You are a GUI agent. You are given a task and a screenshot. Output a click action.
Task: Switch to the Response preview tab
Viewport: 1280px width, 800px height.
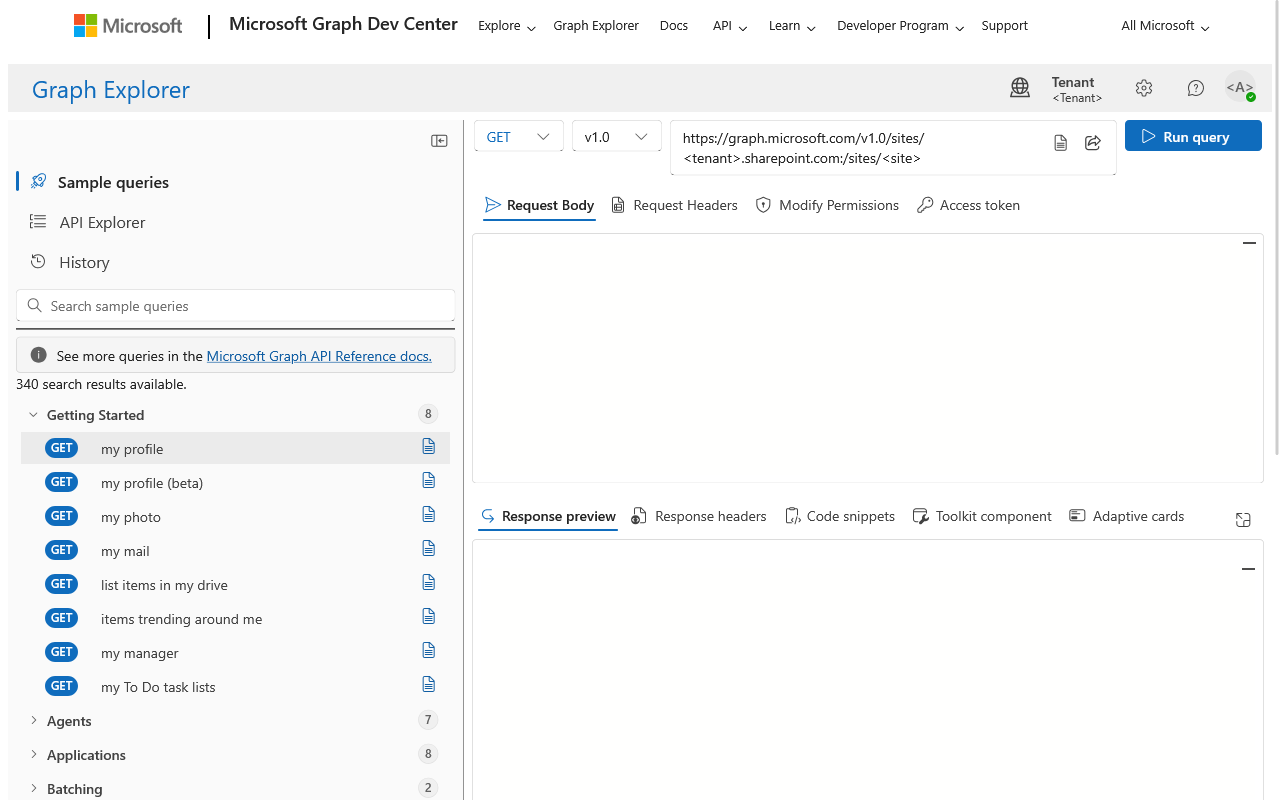548,516
